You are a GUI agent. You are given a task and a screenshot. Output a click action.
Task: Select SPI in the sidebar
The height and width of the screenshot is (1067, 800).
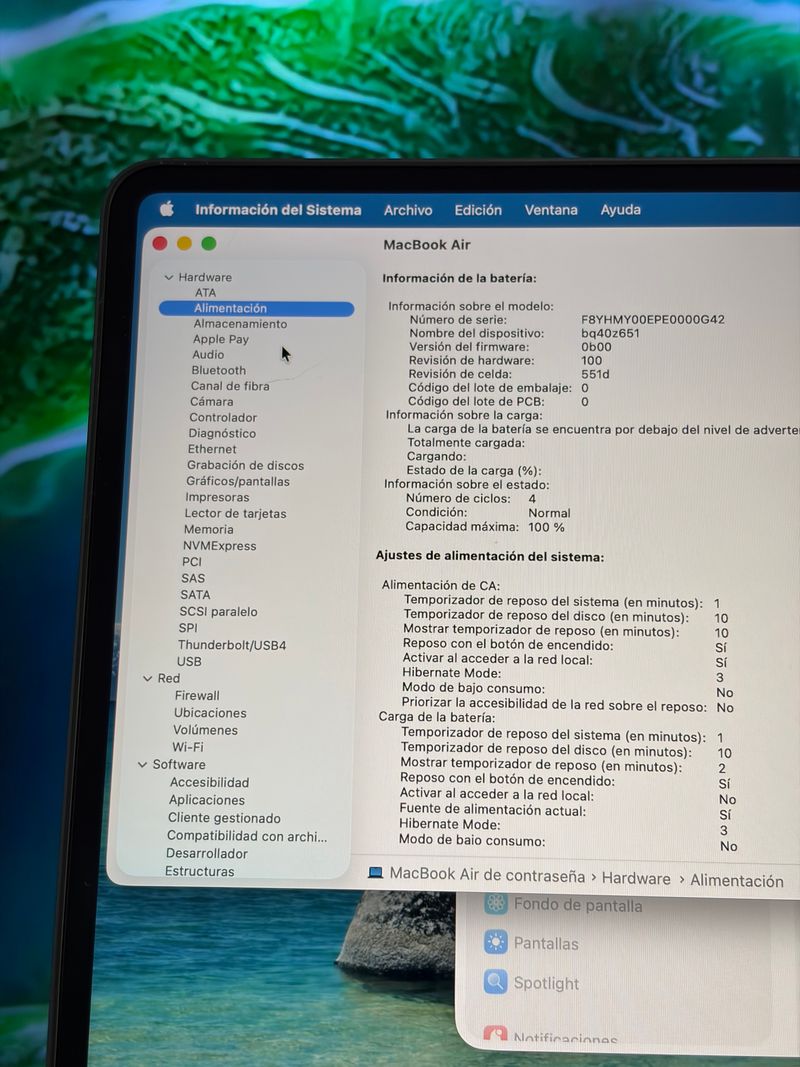(188, 628)
